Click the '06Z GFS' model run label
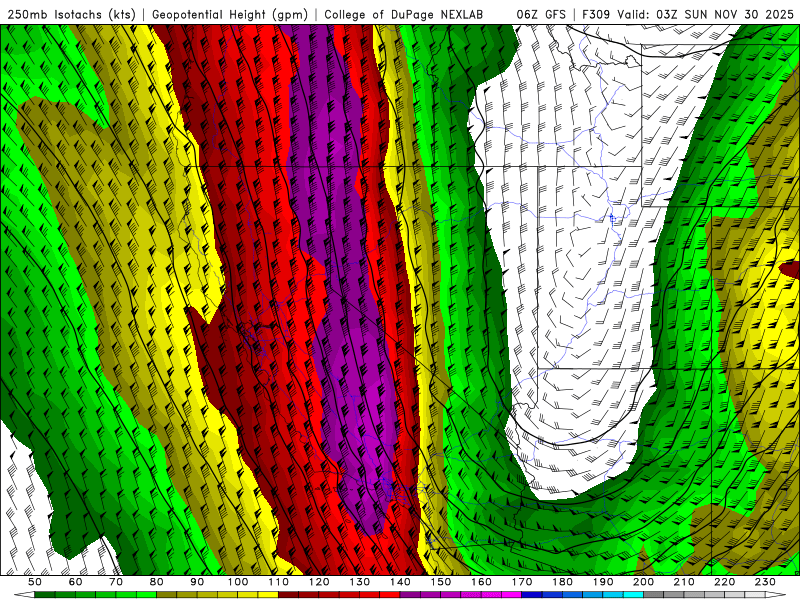Screen dimensions: 800x600 pos(541,15)
